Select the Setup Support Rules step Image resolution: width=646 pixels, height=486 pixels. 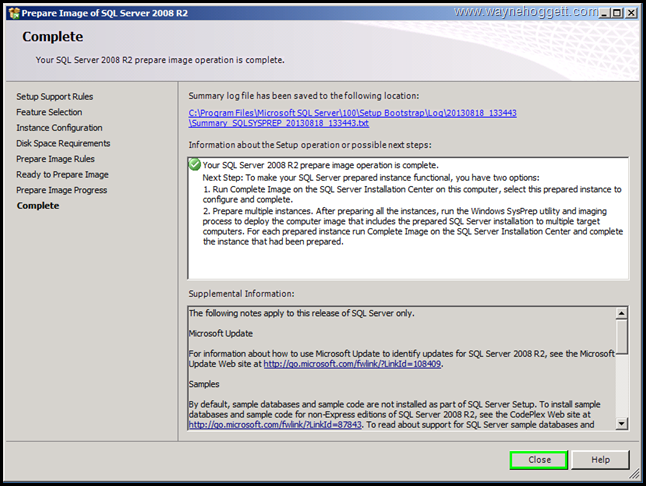(x=55, y=96)
